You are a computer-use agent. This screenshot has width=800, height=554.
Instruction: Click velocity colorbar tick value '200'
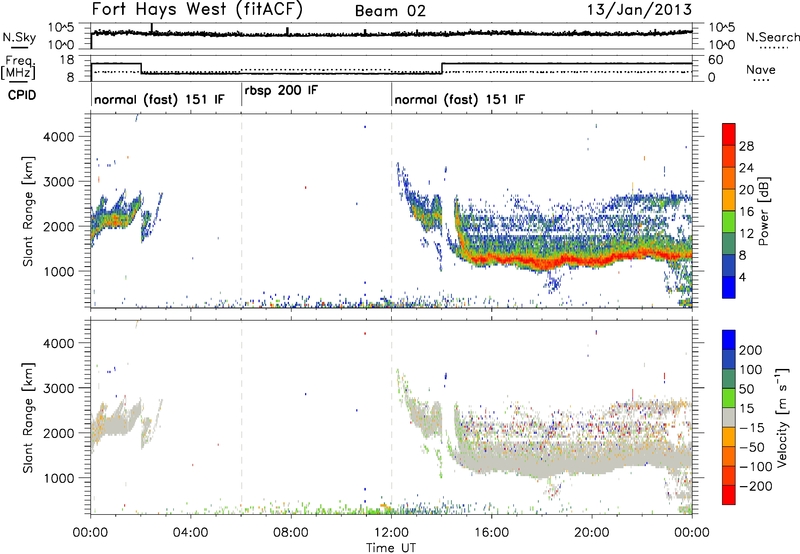pyautogui.click(x=751, y=350)
